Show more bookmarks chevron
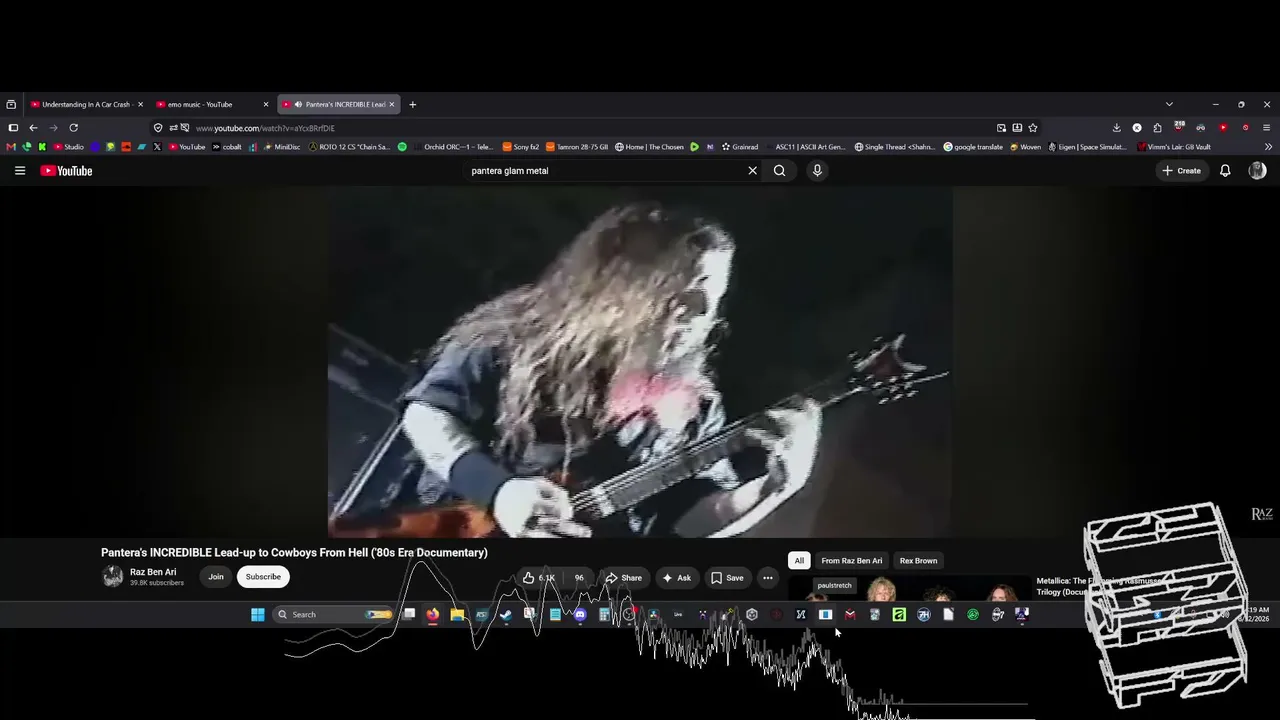1280x720 pixels. pyautogui.click(x=1268, y=147)
